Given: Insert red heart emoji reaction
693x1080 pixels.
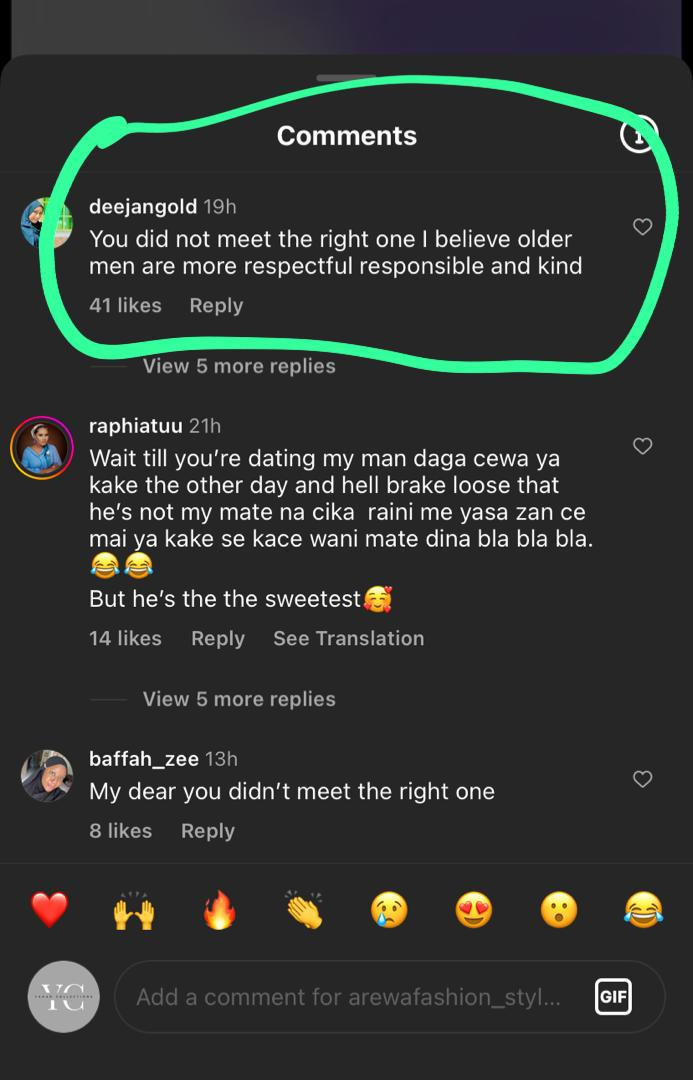Looking at the screenshot, I should [x=49, y=910].
